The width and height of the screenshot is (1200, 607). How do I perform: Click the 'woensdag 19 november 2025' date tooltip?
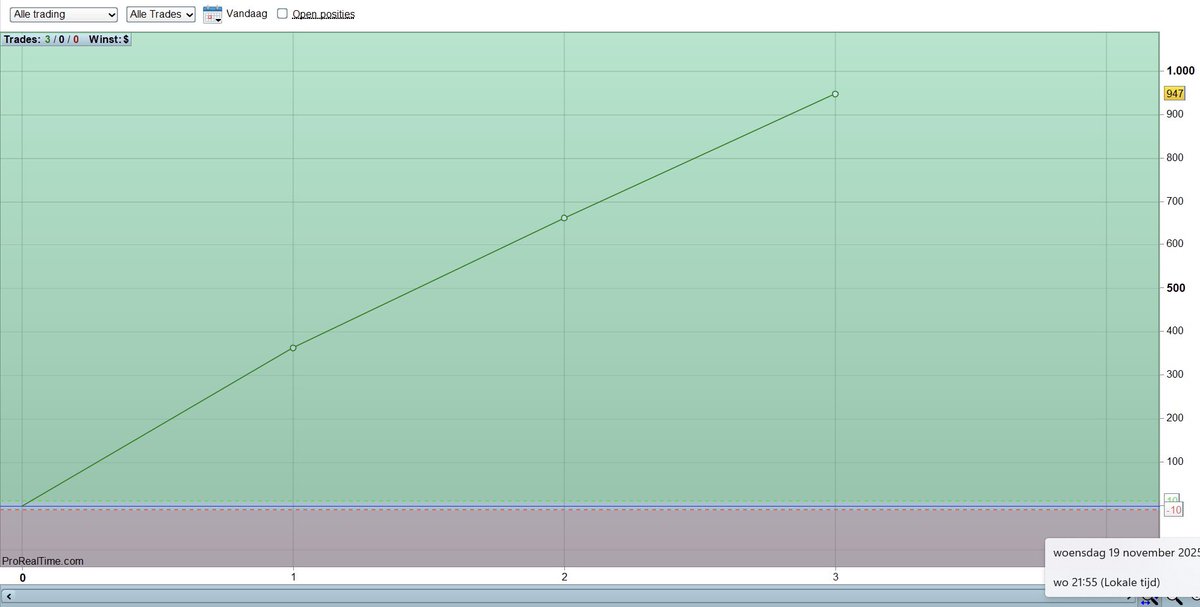(1126, 553)
